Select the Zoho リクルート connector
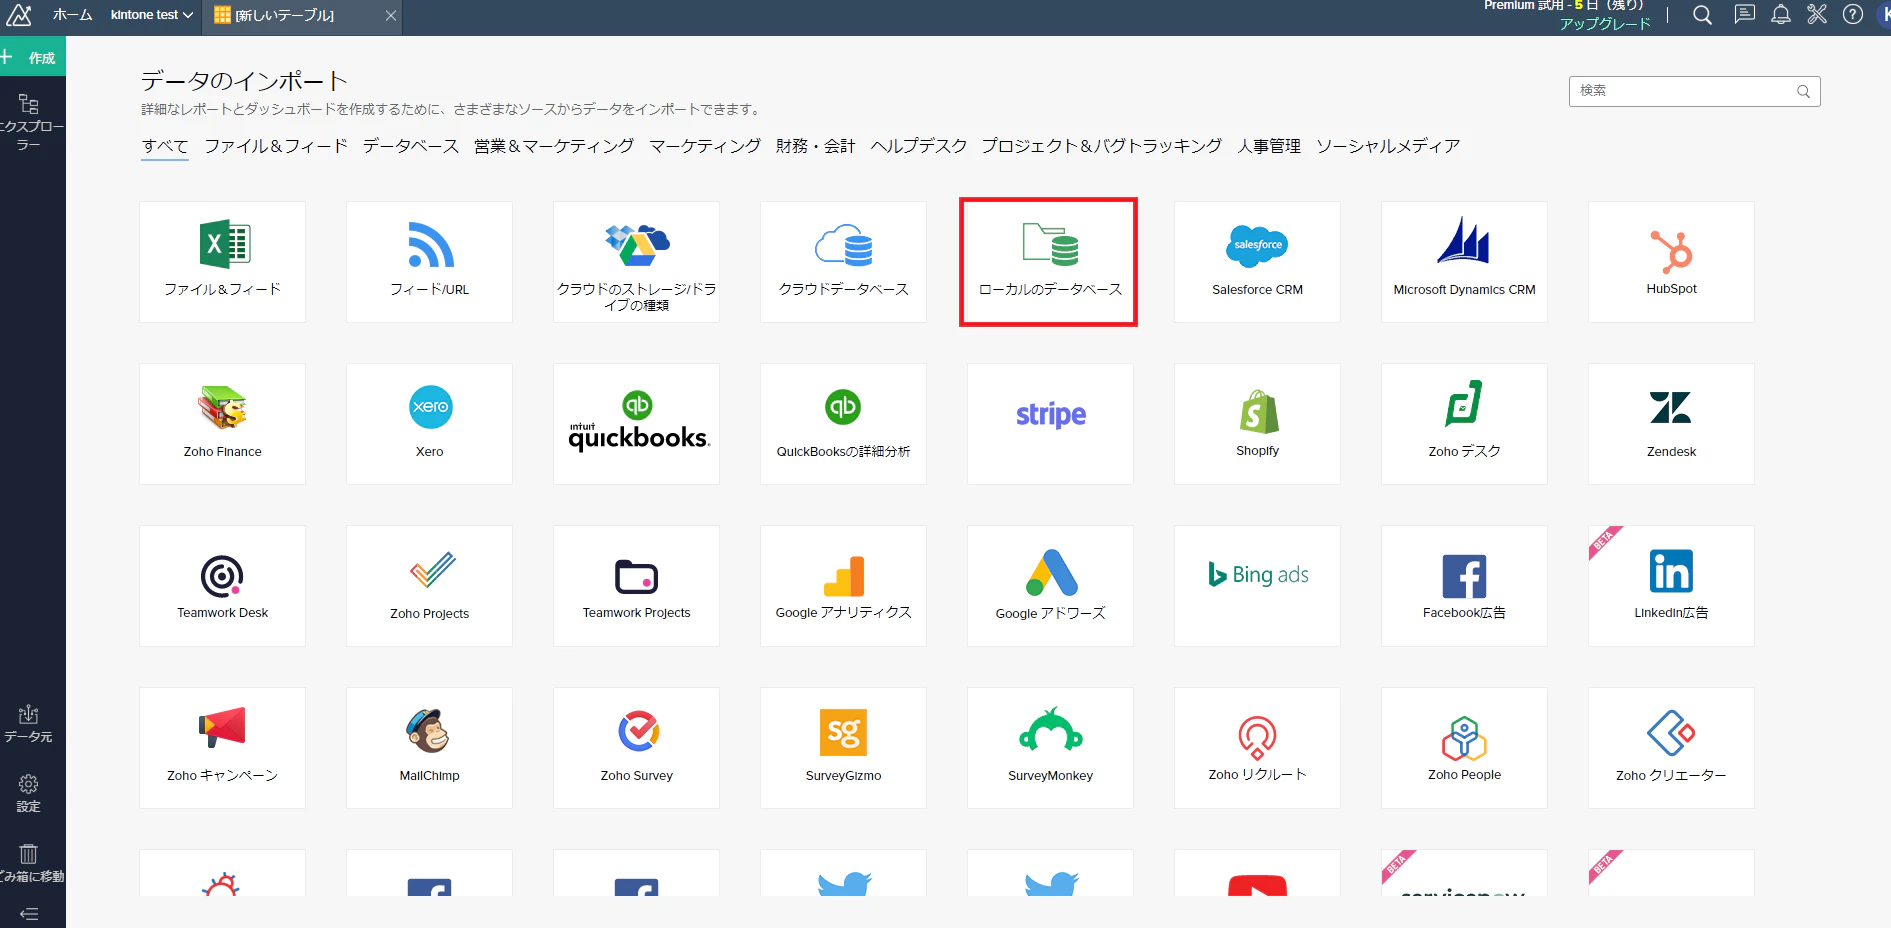This screenshot has height=928, width=1891. click(1257, 748)
